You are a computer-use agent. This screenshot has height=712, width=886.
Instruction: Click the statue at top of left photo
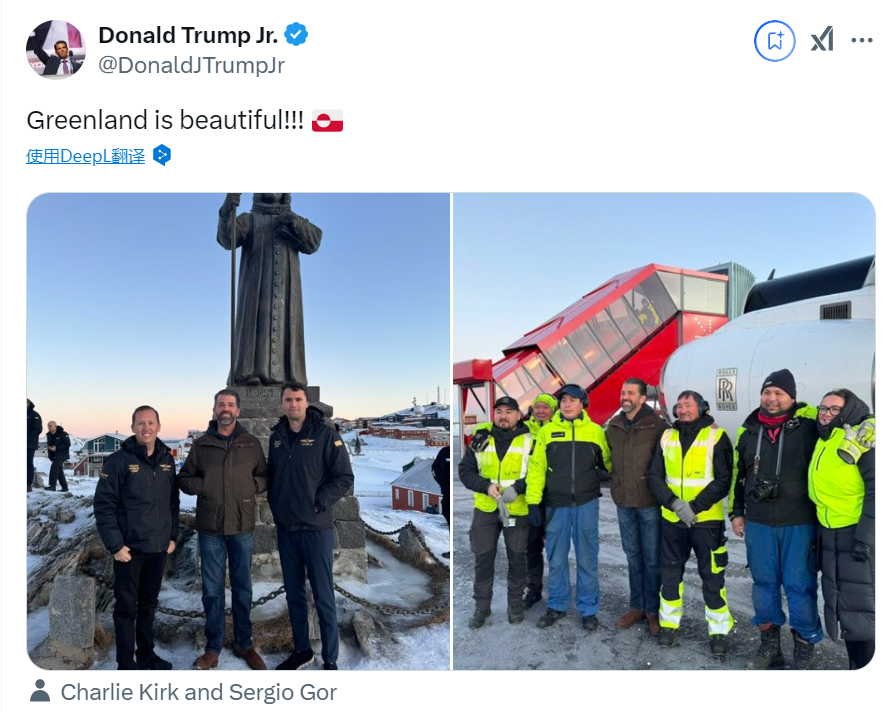[x=268, y=289]
